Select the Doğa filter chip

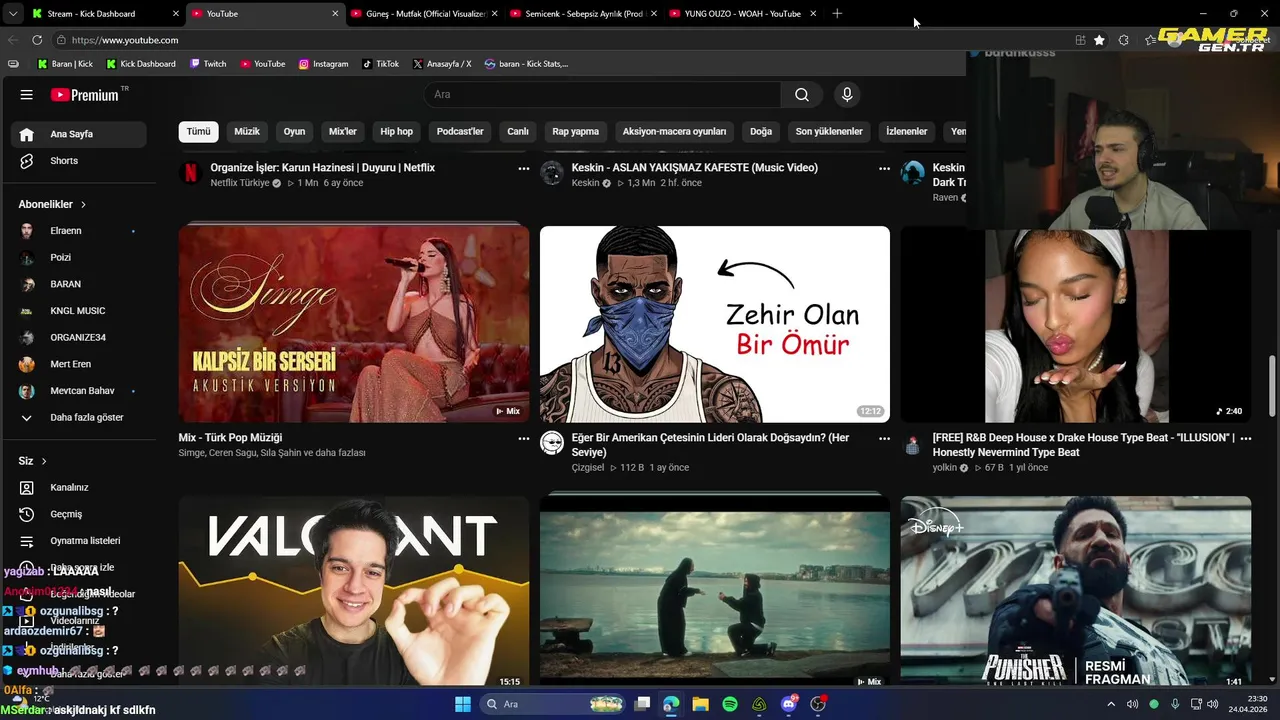(x=761, y=132)
